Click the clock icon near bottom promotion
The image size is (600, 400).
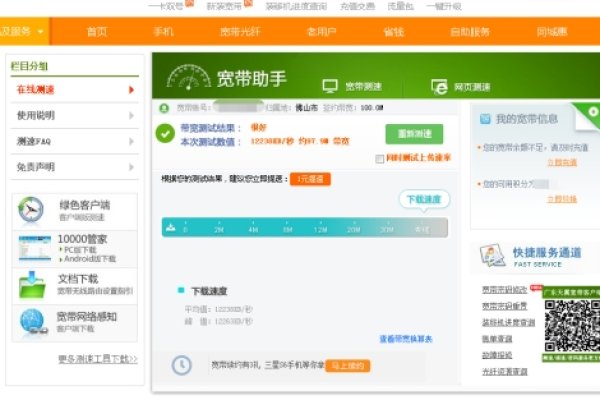[181, 365]
